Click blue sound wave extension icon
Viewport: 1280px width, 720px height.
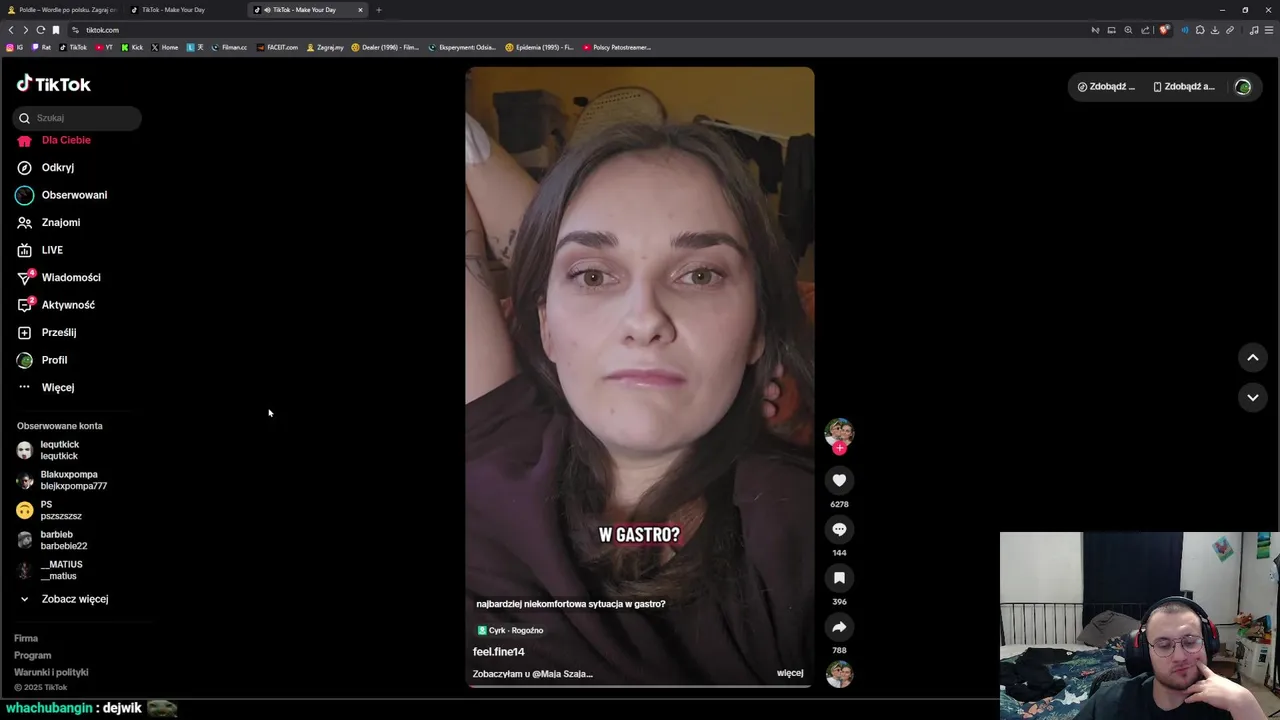(1185, 30)
